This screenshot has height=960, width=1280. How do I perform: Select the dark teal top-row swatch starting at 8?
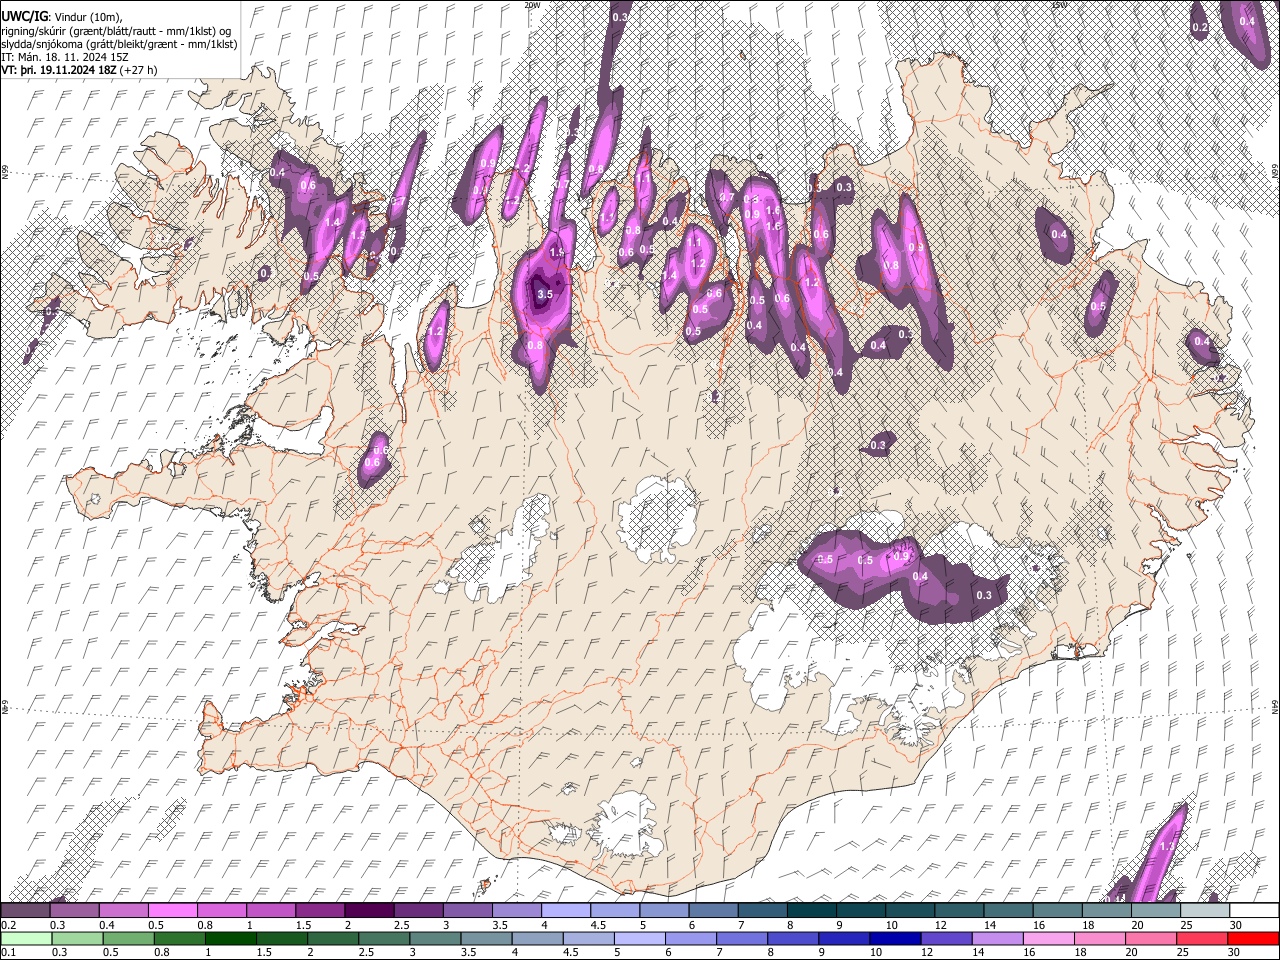tap(812, 910)
